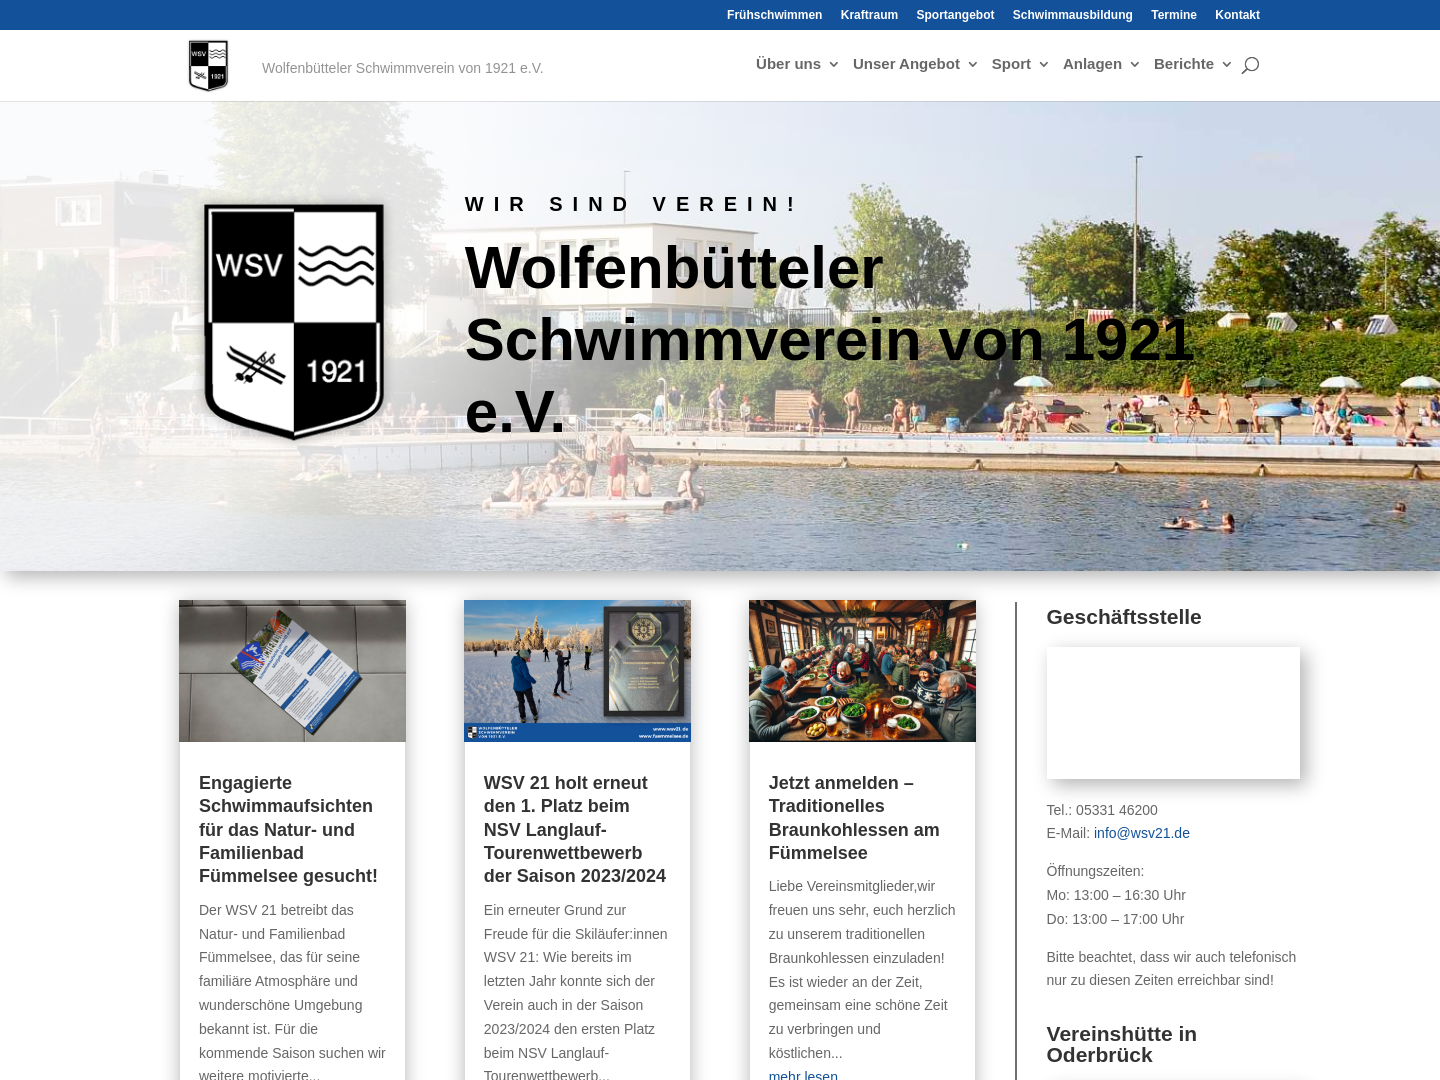
Task: Open the Berichte menu item
Action: tap(1184, 64)
